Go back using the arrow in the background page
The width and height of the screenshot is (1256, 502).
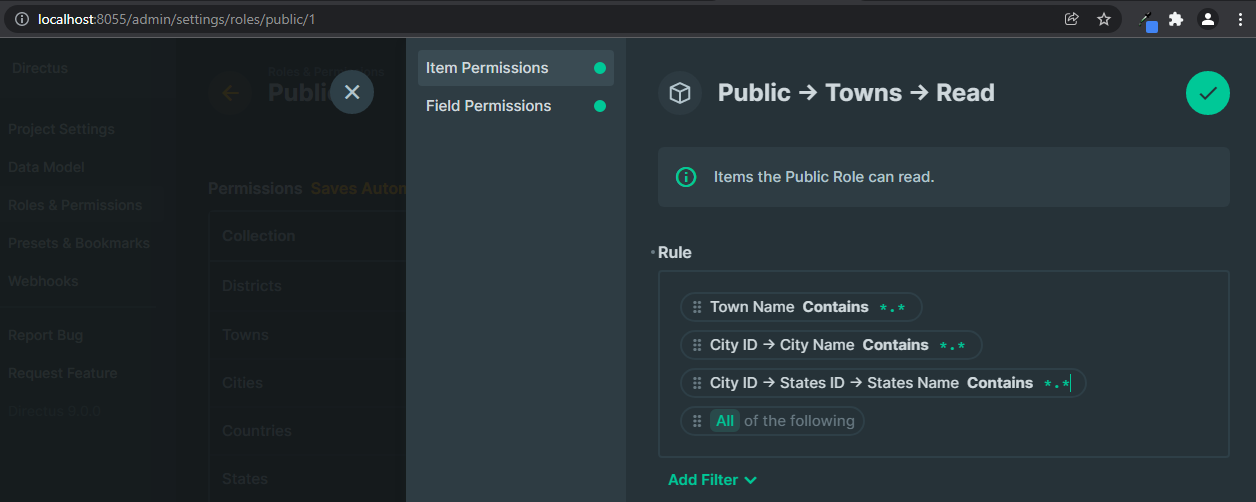pos(230,93)
